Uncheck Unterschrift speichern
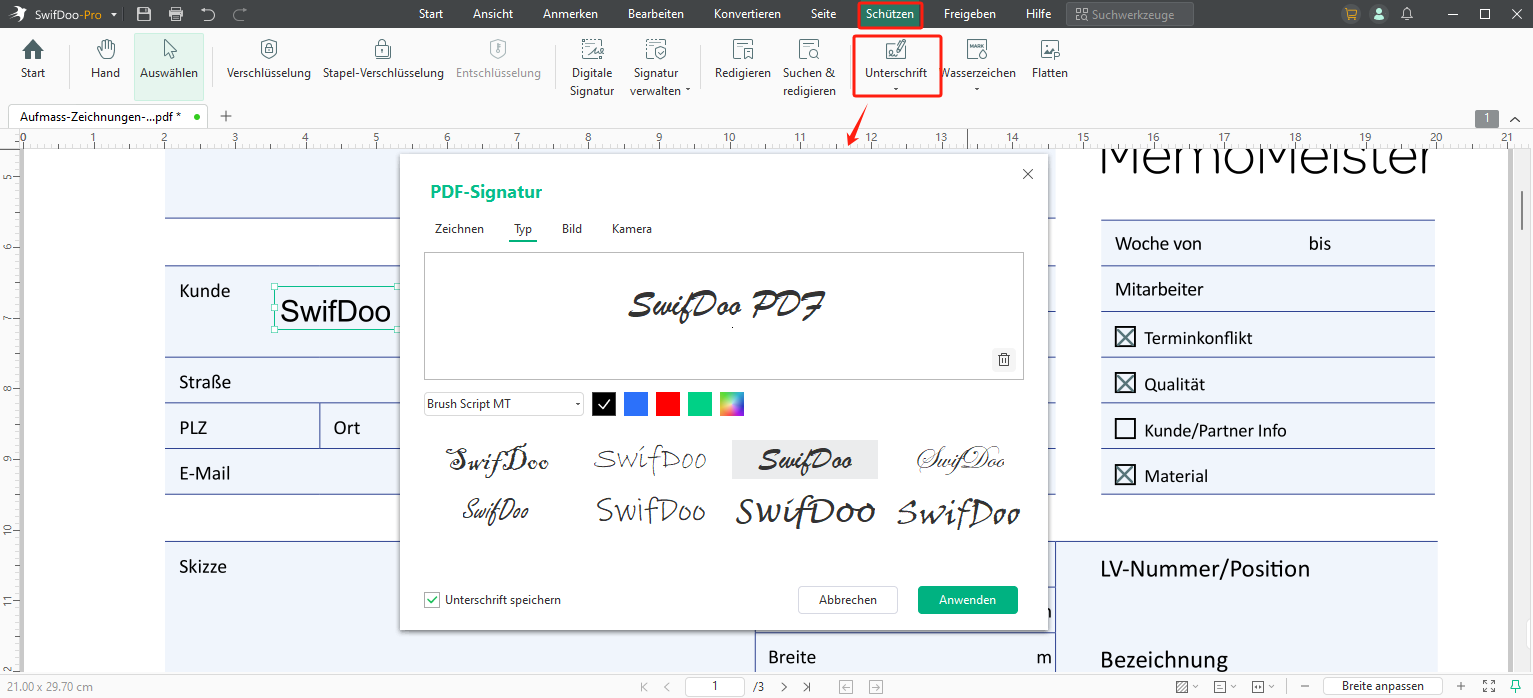The height and width of the screenshot is (698, 1533). tap(432, 599)
